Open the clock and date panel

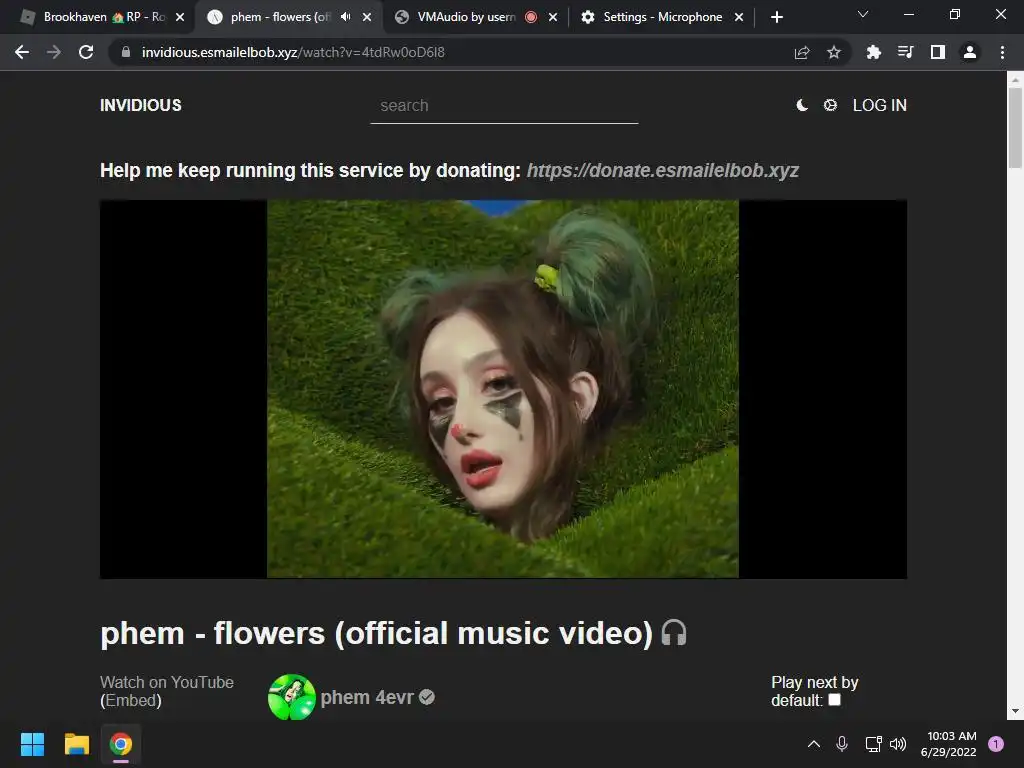pyautogui.click(x=948, y=744)
